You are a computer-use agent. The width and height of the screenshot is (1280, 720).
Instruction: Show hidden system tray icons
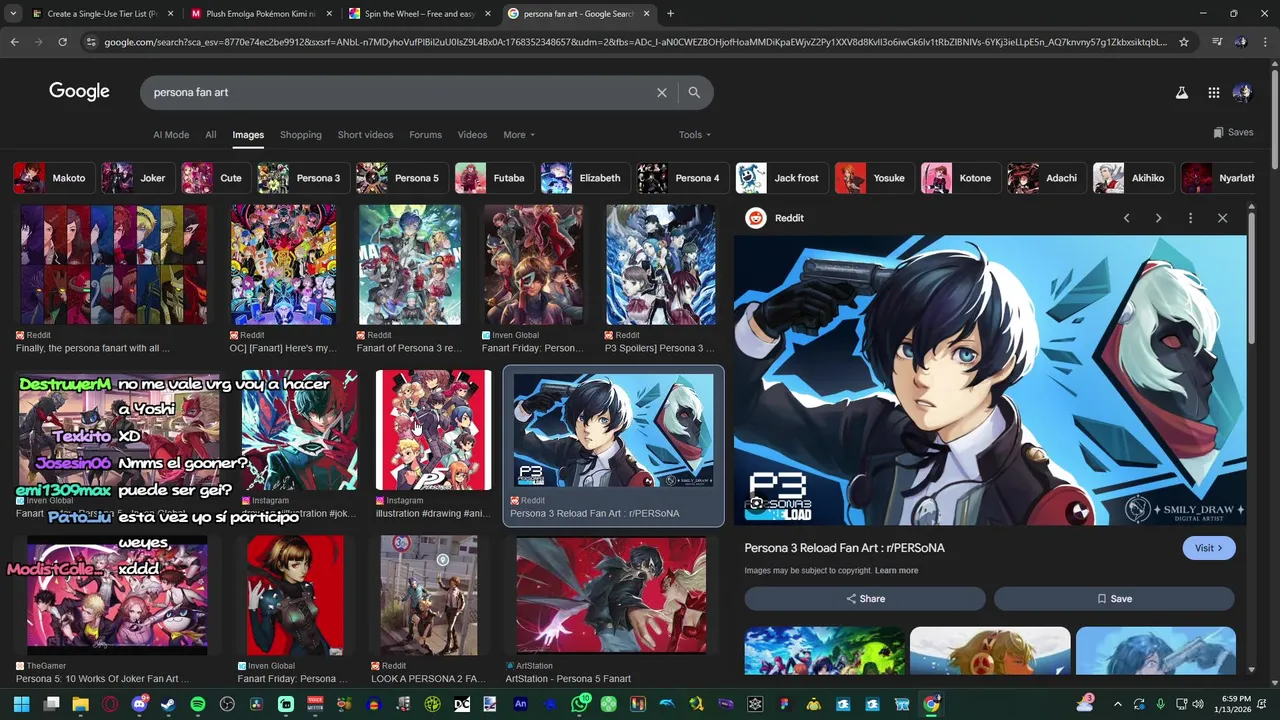coord(1118,704)
